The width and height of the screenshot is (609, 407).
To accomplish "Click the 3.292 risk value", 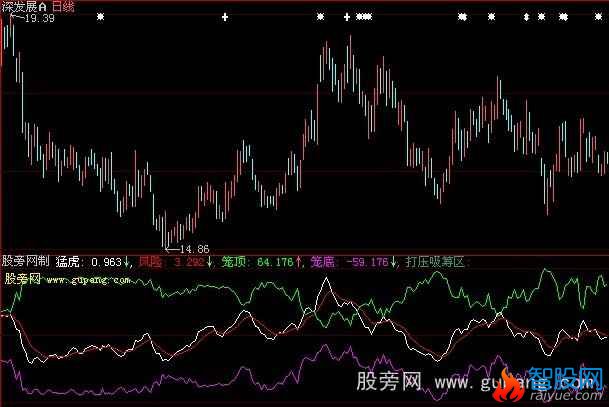I will (x=189, y=262).
